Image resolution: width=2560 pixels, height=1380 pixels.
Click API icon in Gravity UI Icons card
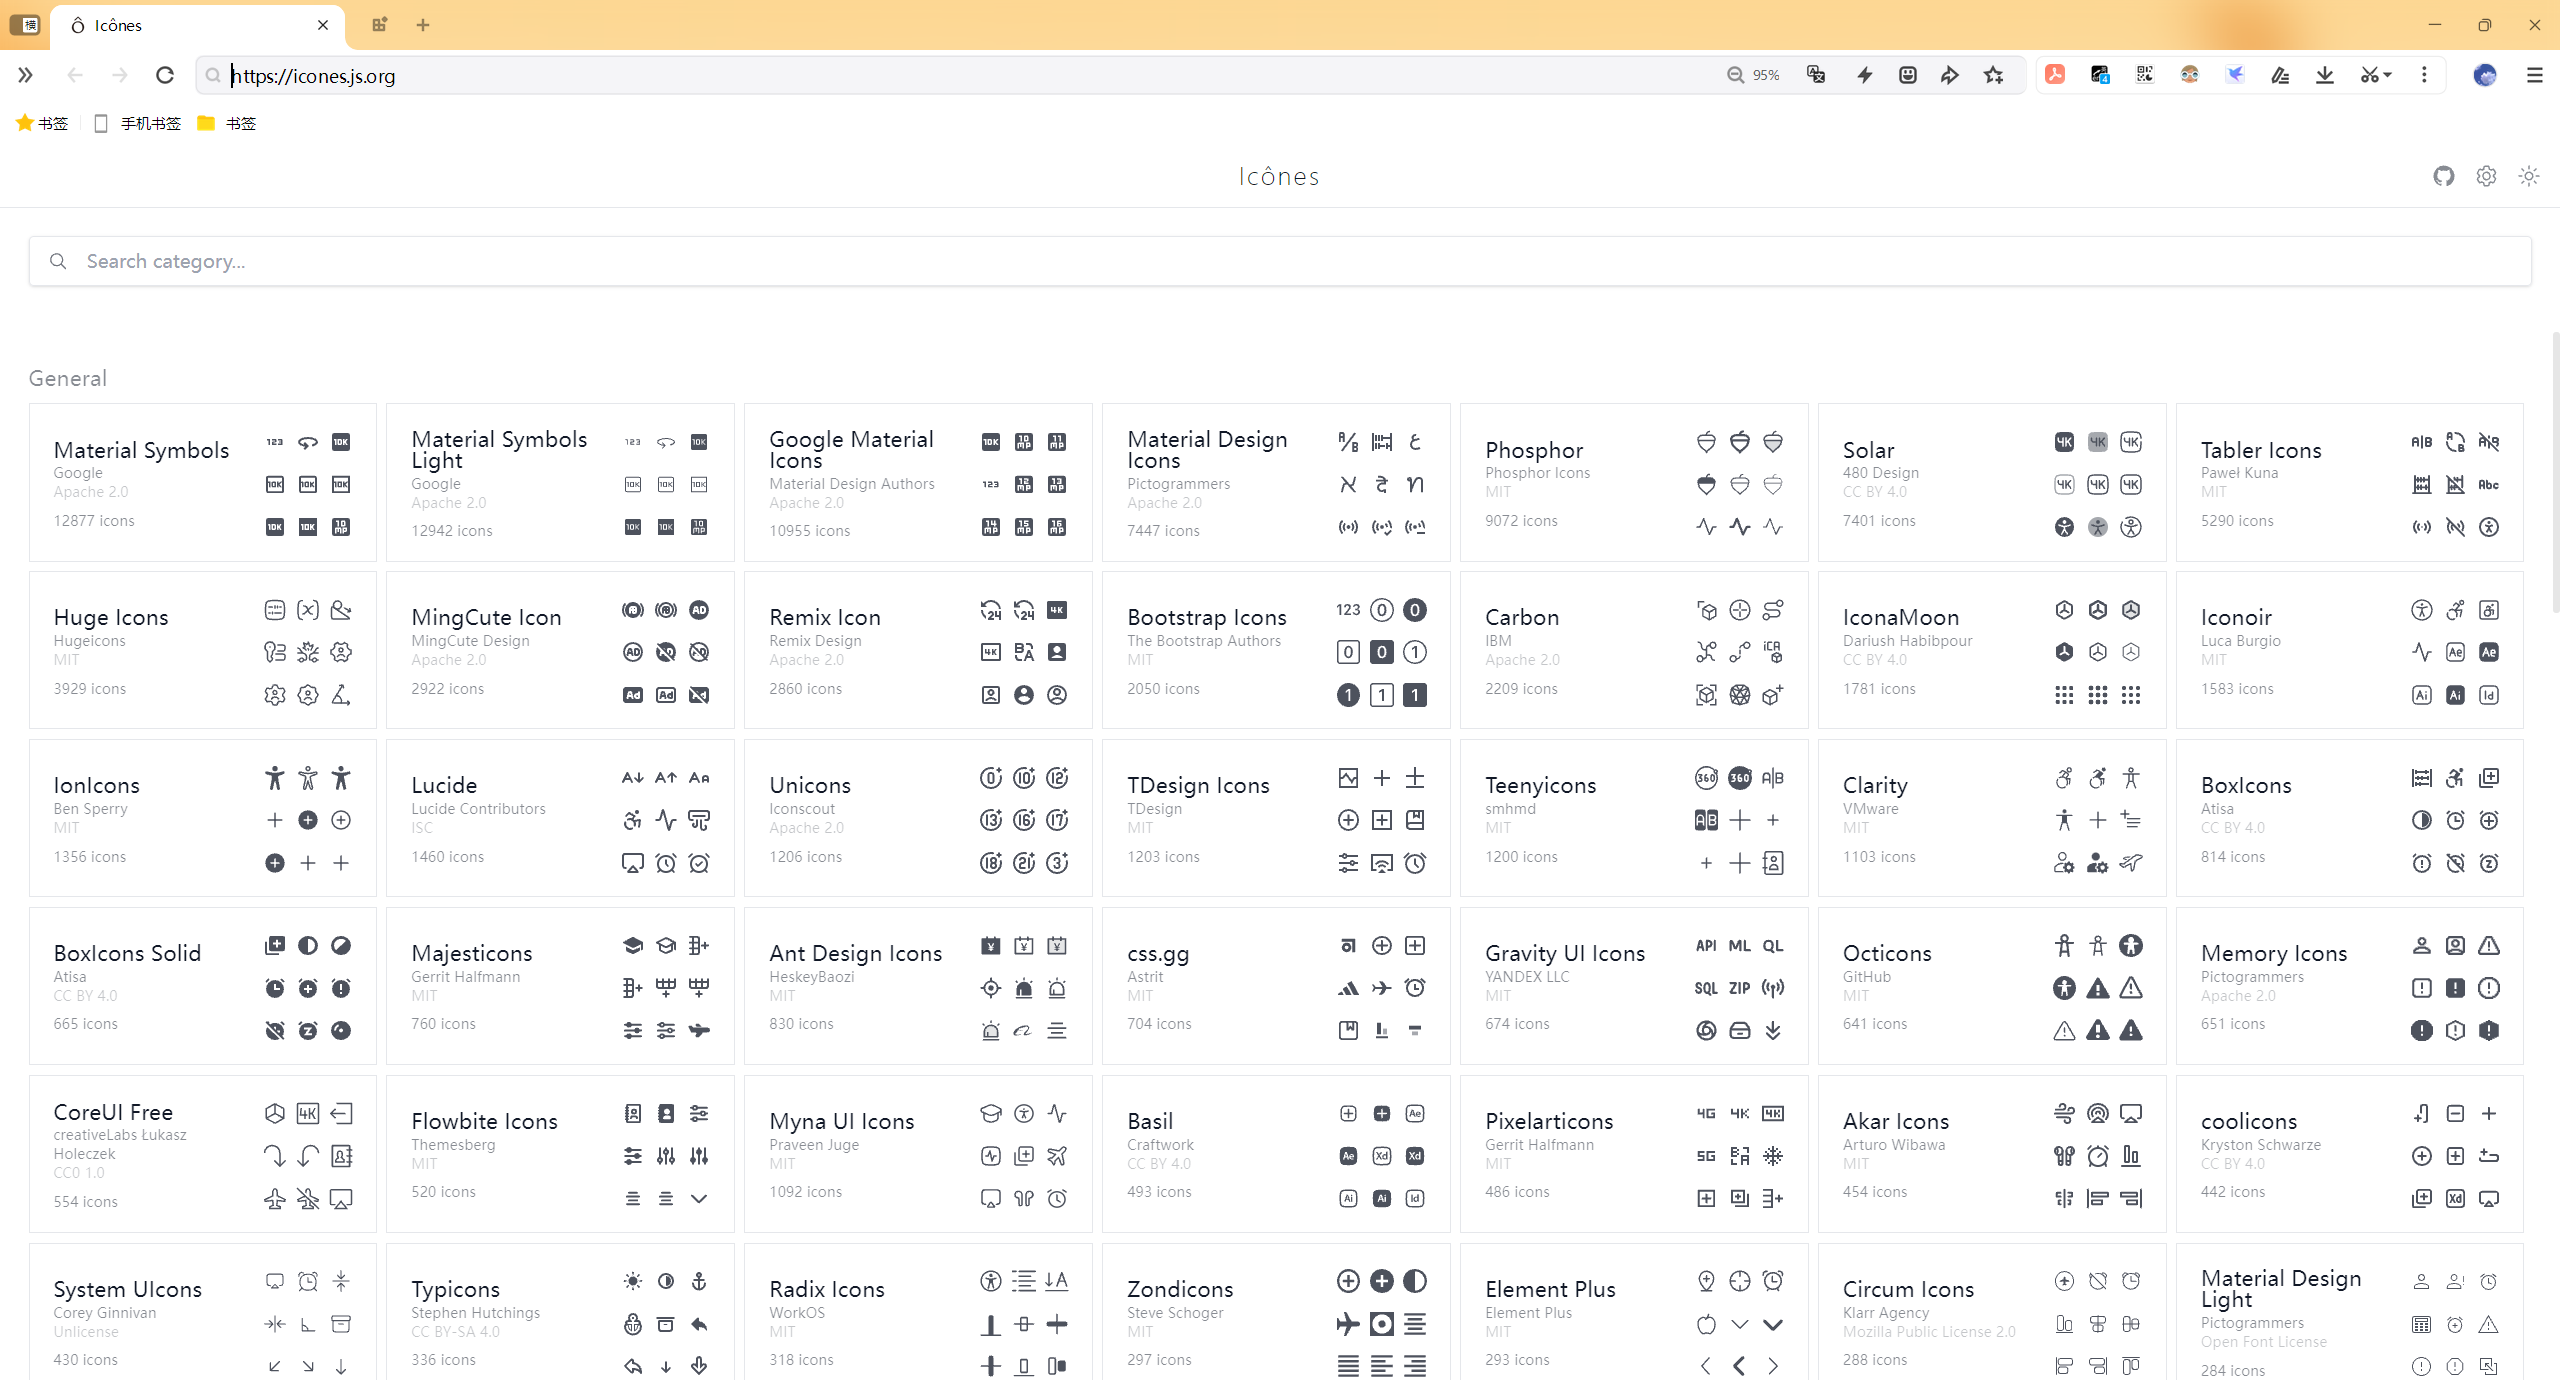pyautogui.click(x=1706, y=946)
